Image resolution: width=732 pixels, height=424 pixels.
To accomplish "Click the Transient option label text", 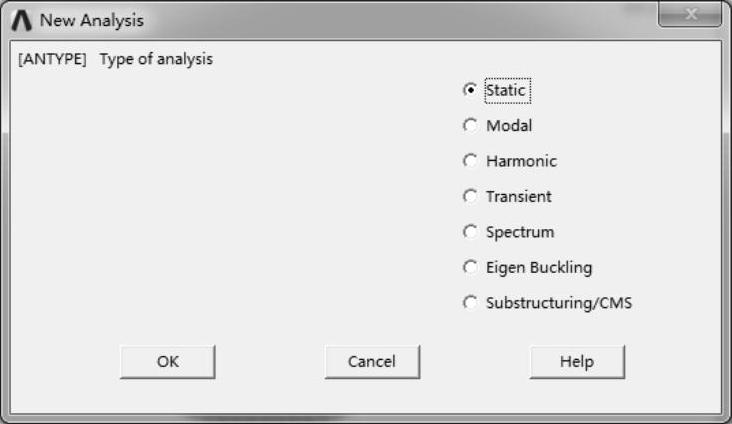I will pyautogui.click(x=518, y=197).
